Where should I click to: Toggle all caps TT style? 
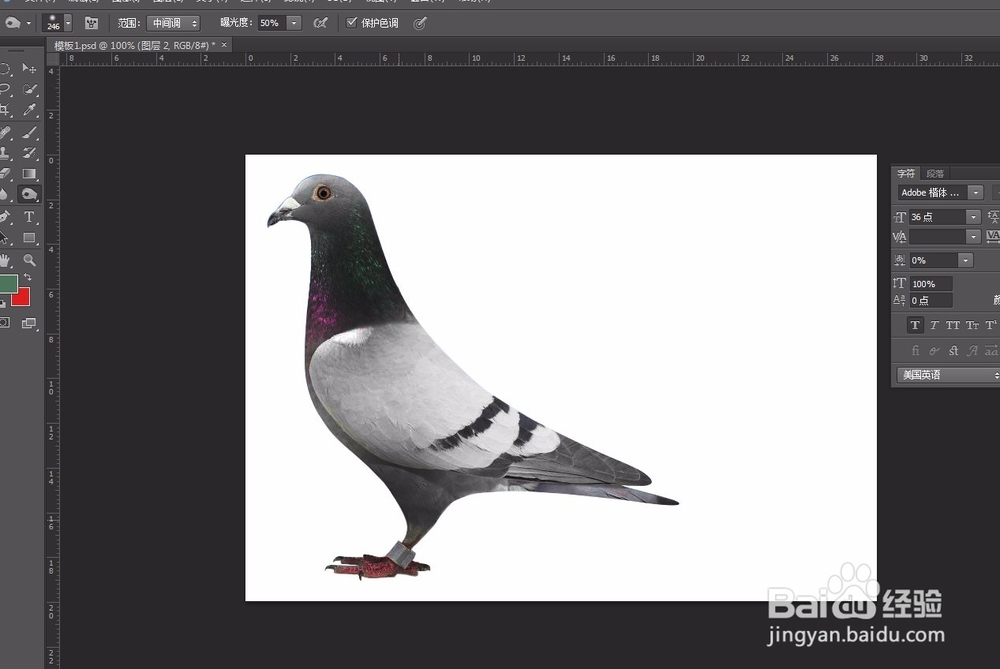(x=953, y=325)
